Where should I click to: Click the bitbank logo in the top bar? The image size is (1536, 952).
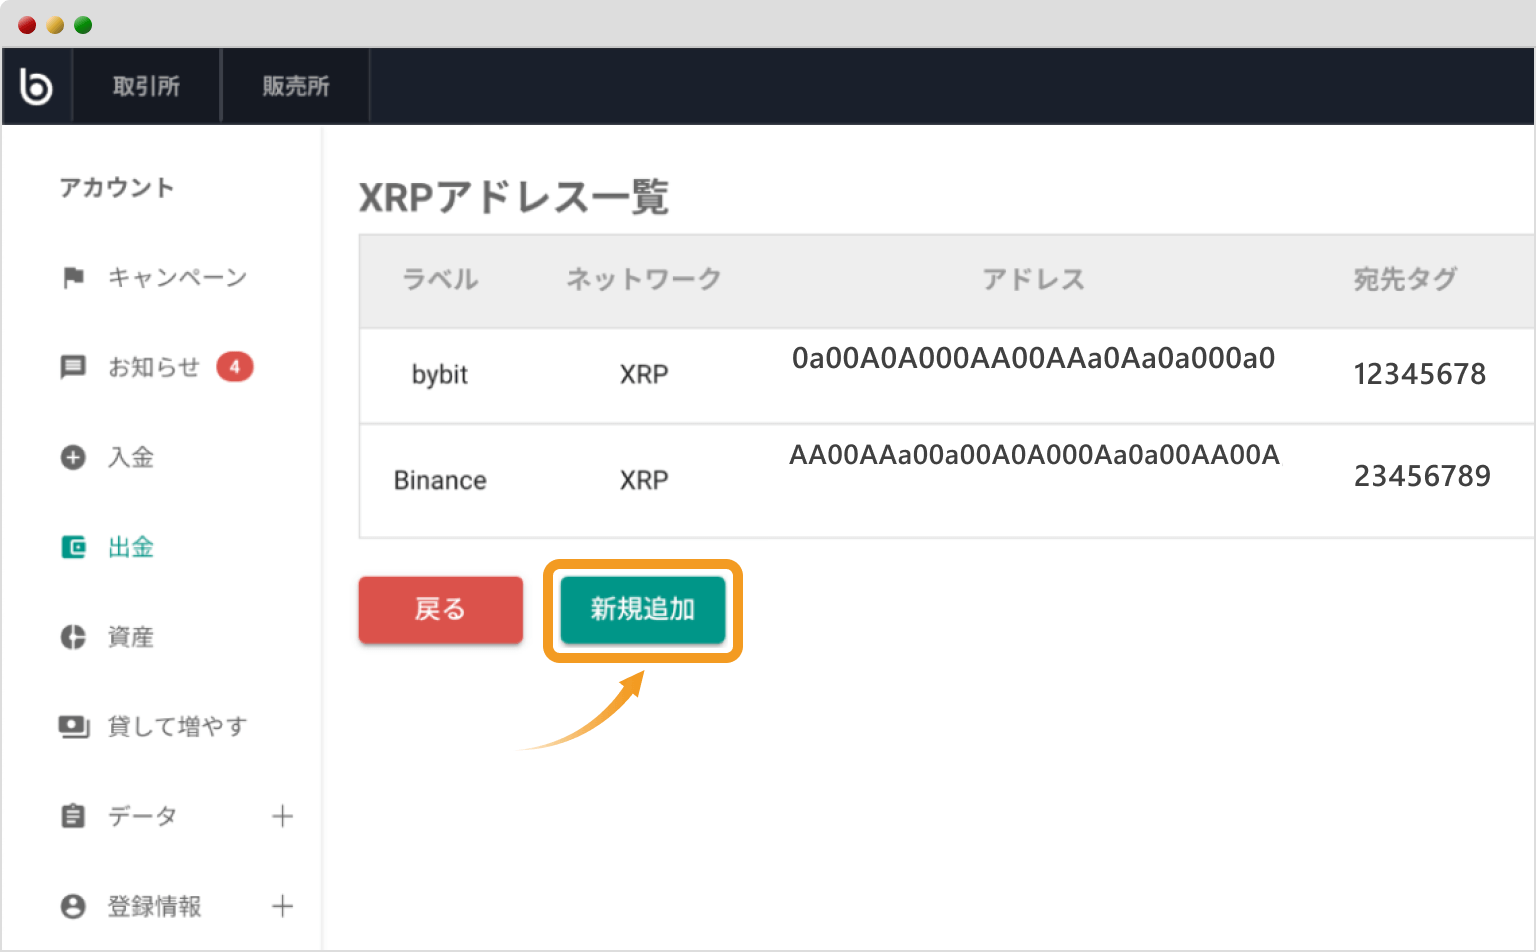37,85
